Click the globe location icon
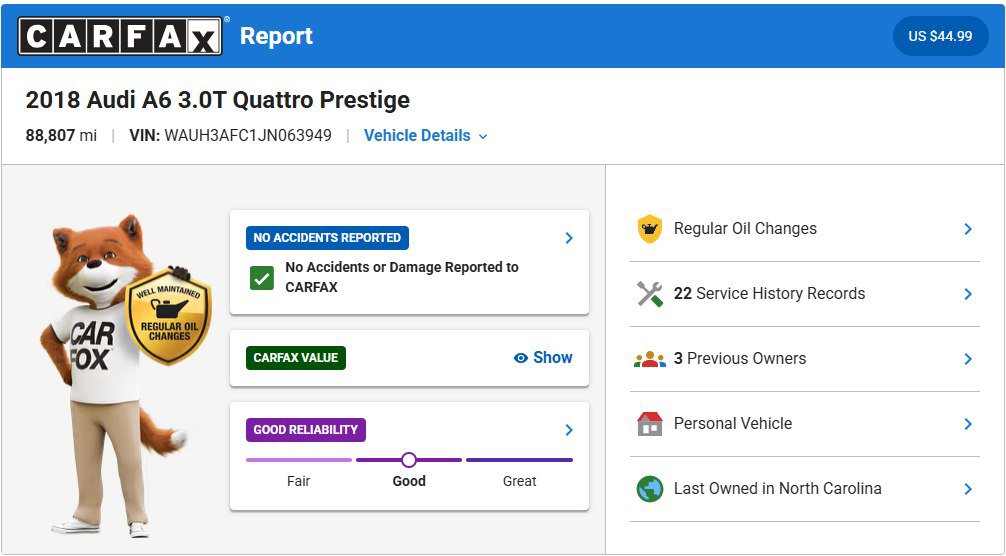 pos(650,489)
